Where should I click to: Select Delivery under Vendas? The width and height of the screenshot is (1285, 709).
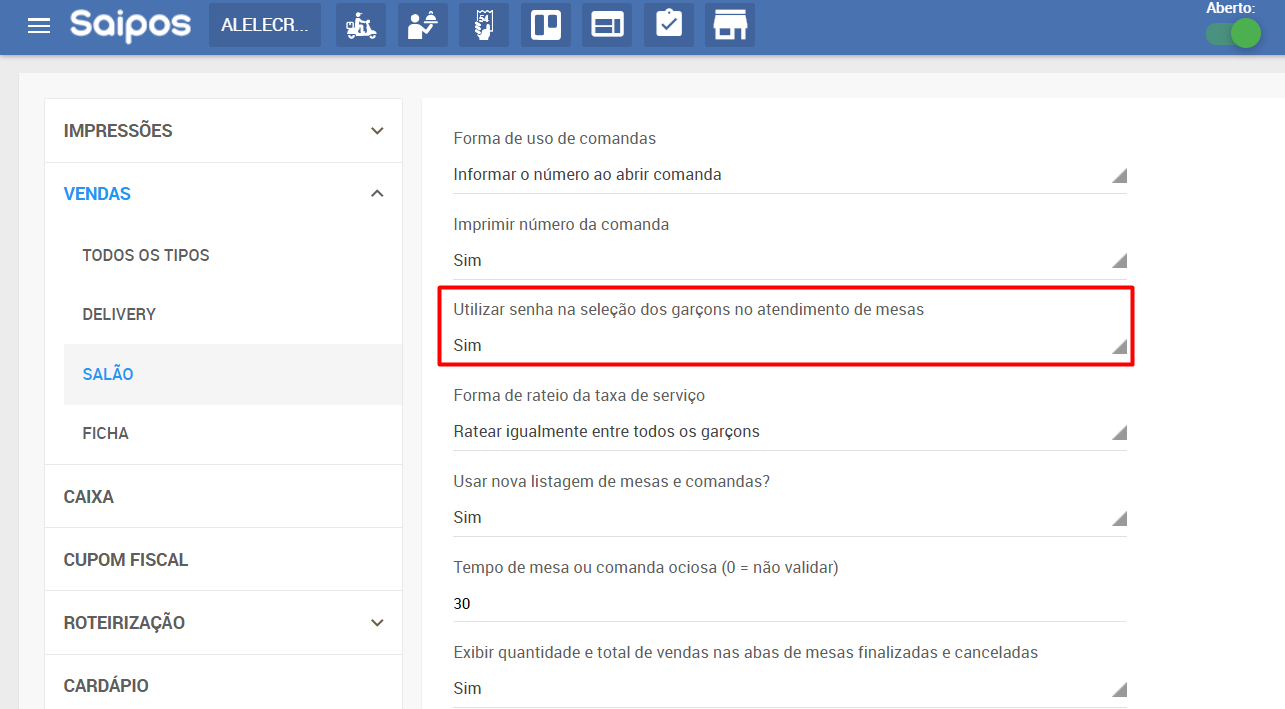119,315
